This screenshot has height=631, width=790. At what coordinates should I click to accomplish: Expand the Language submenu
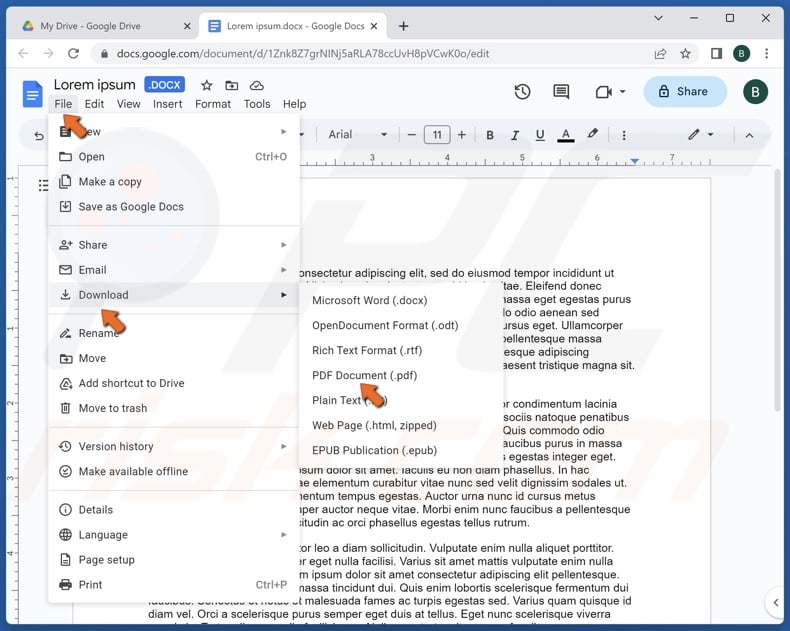pyautogui.click(x=174, y=535)
